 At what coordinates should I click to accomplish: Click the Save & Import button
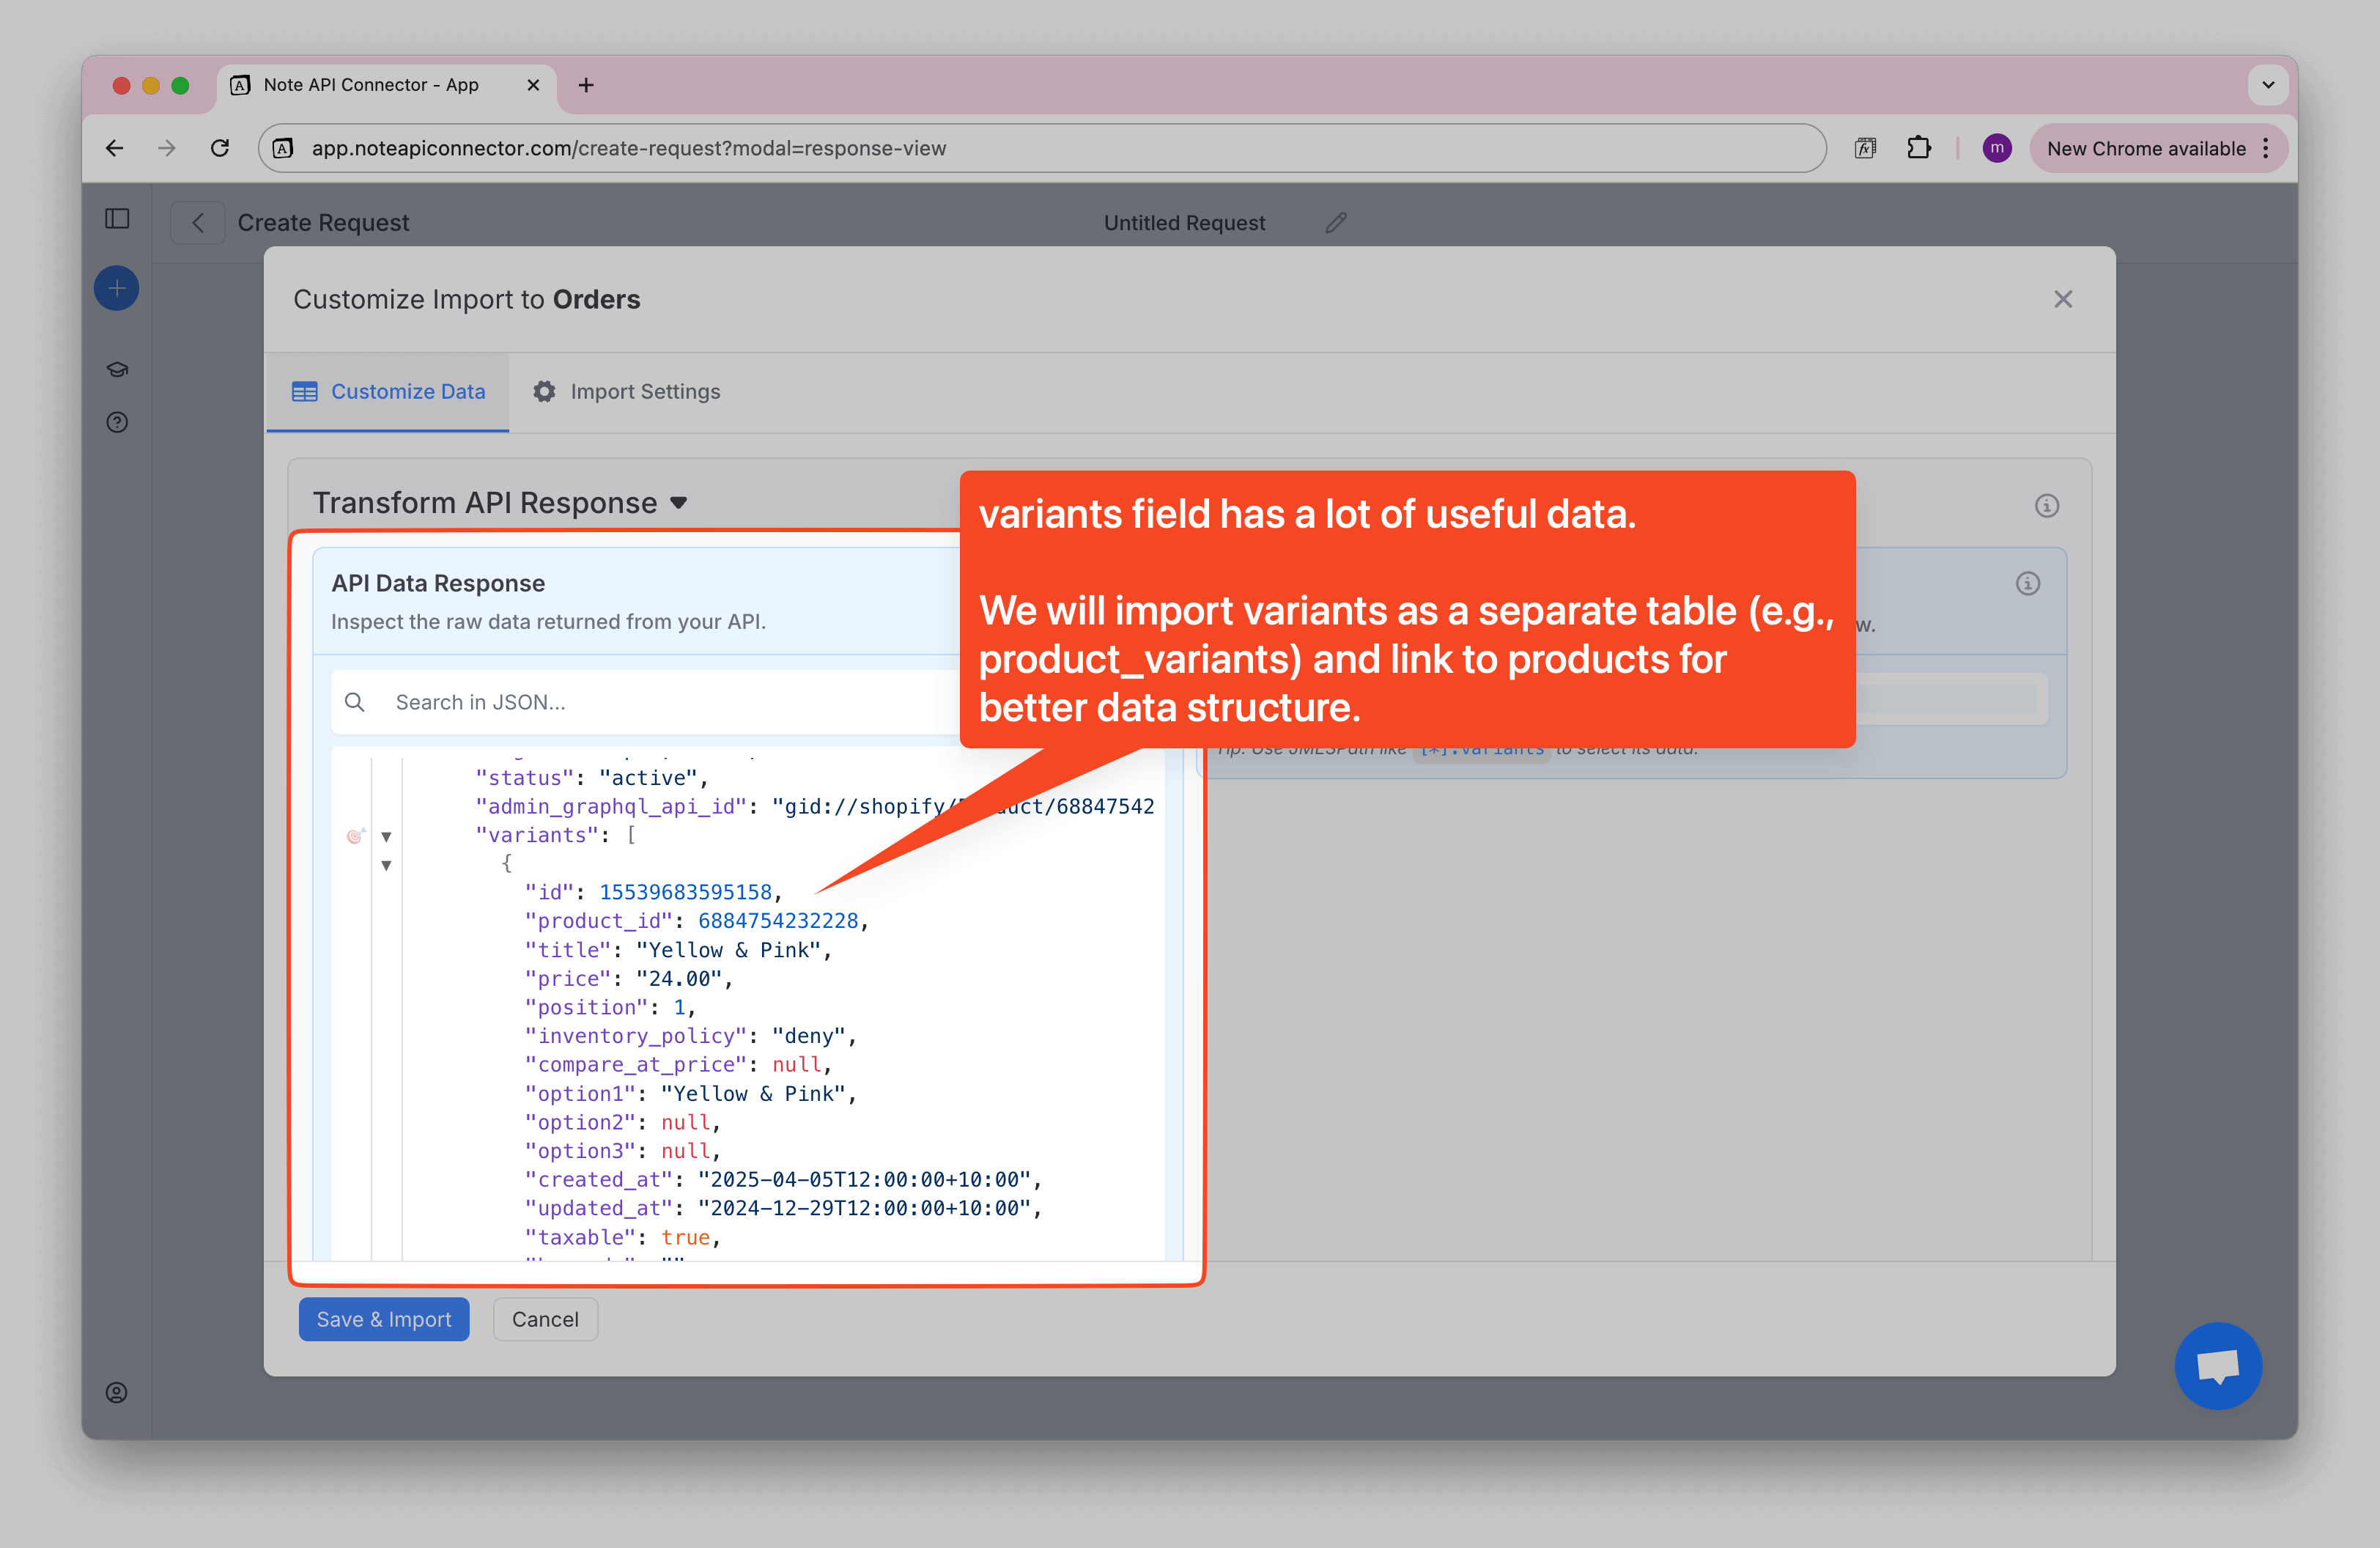pyautogui.click(x=384, y=1319)
